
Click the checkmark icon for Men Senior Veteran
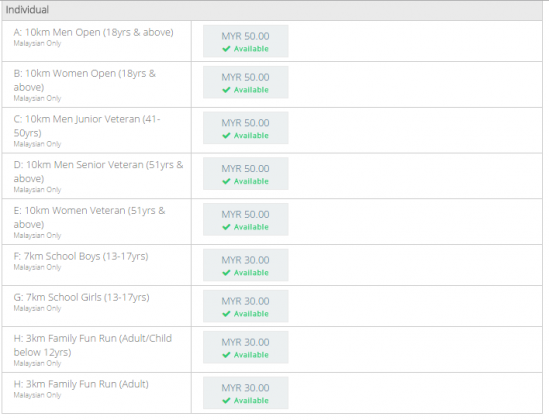[226, 181]
